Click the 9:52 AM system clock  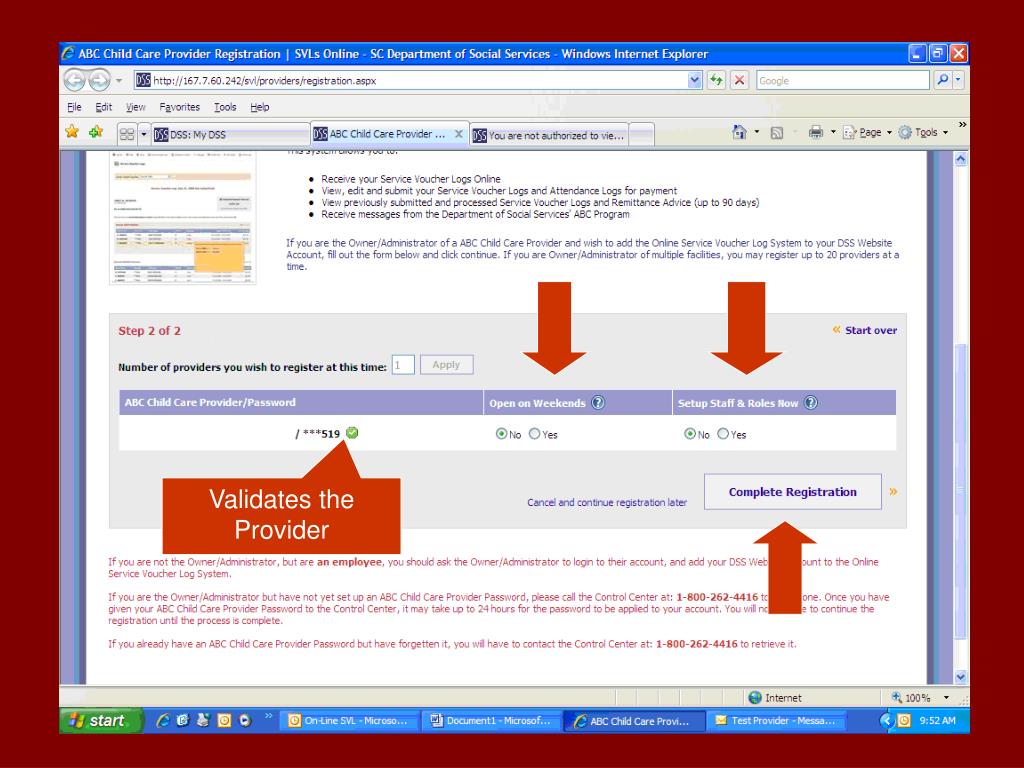[937, 720]
